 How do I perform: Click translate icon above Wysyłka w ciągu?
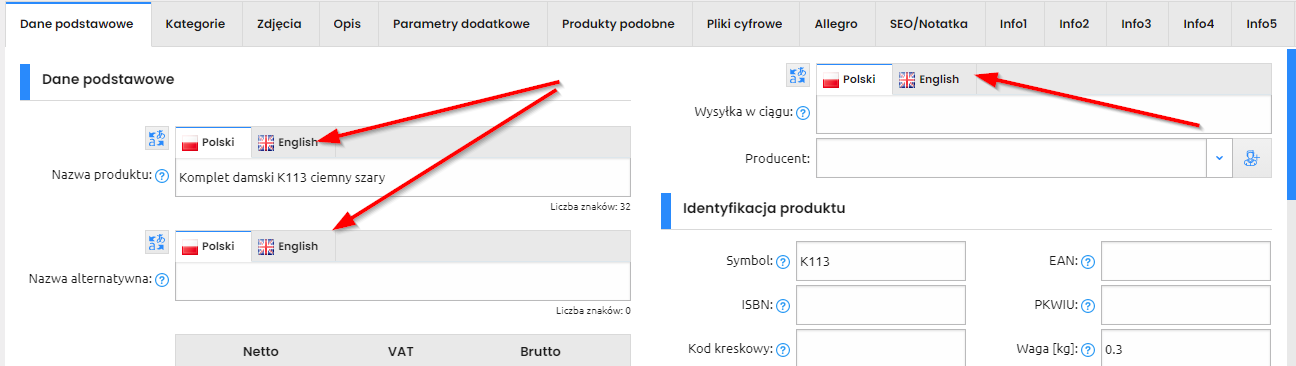pos(798,76)
